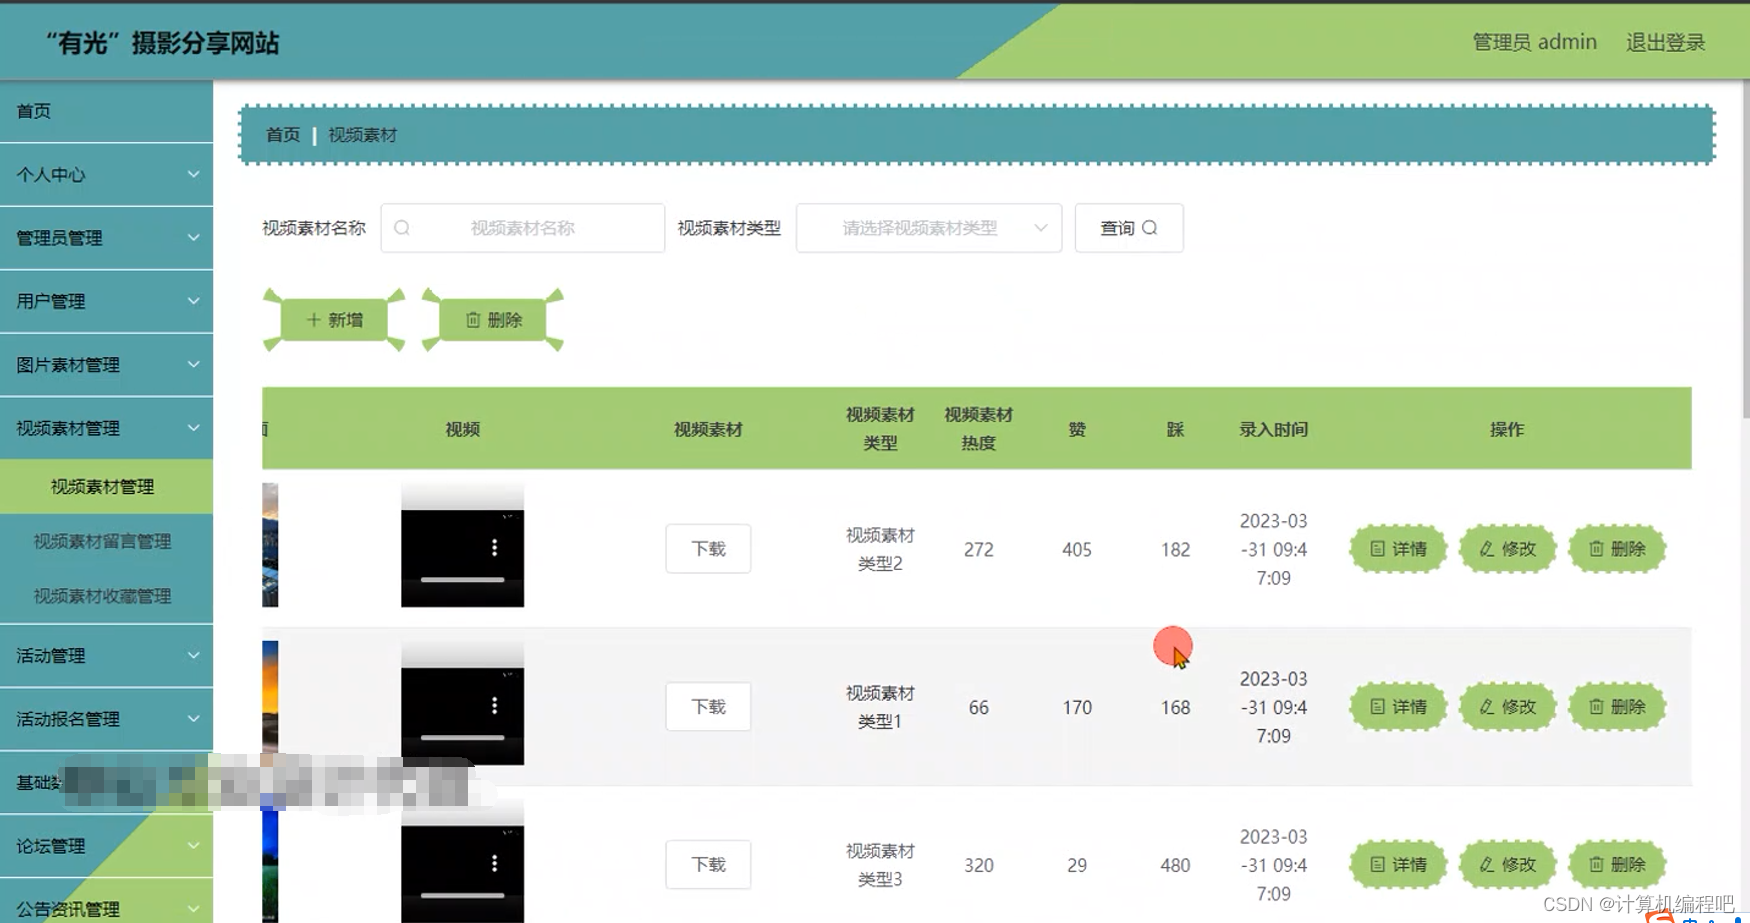This screenshot has height=923, width=1750.
Task: Click 修改 pencil icon on second row
Action: click(1486, 706)
